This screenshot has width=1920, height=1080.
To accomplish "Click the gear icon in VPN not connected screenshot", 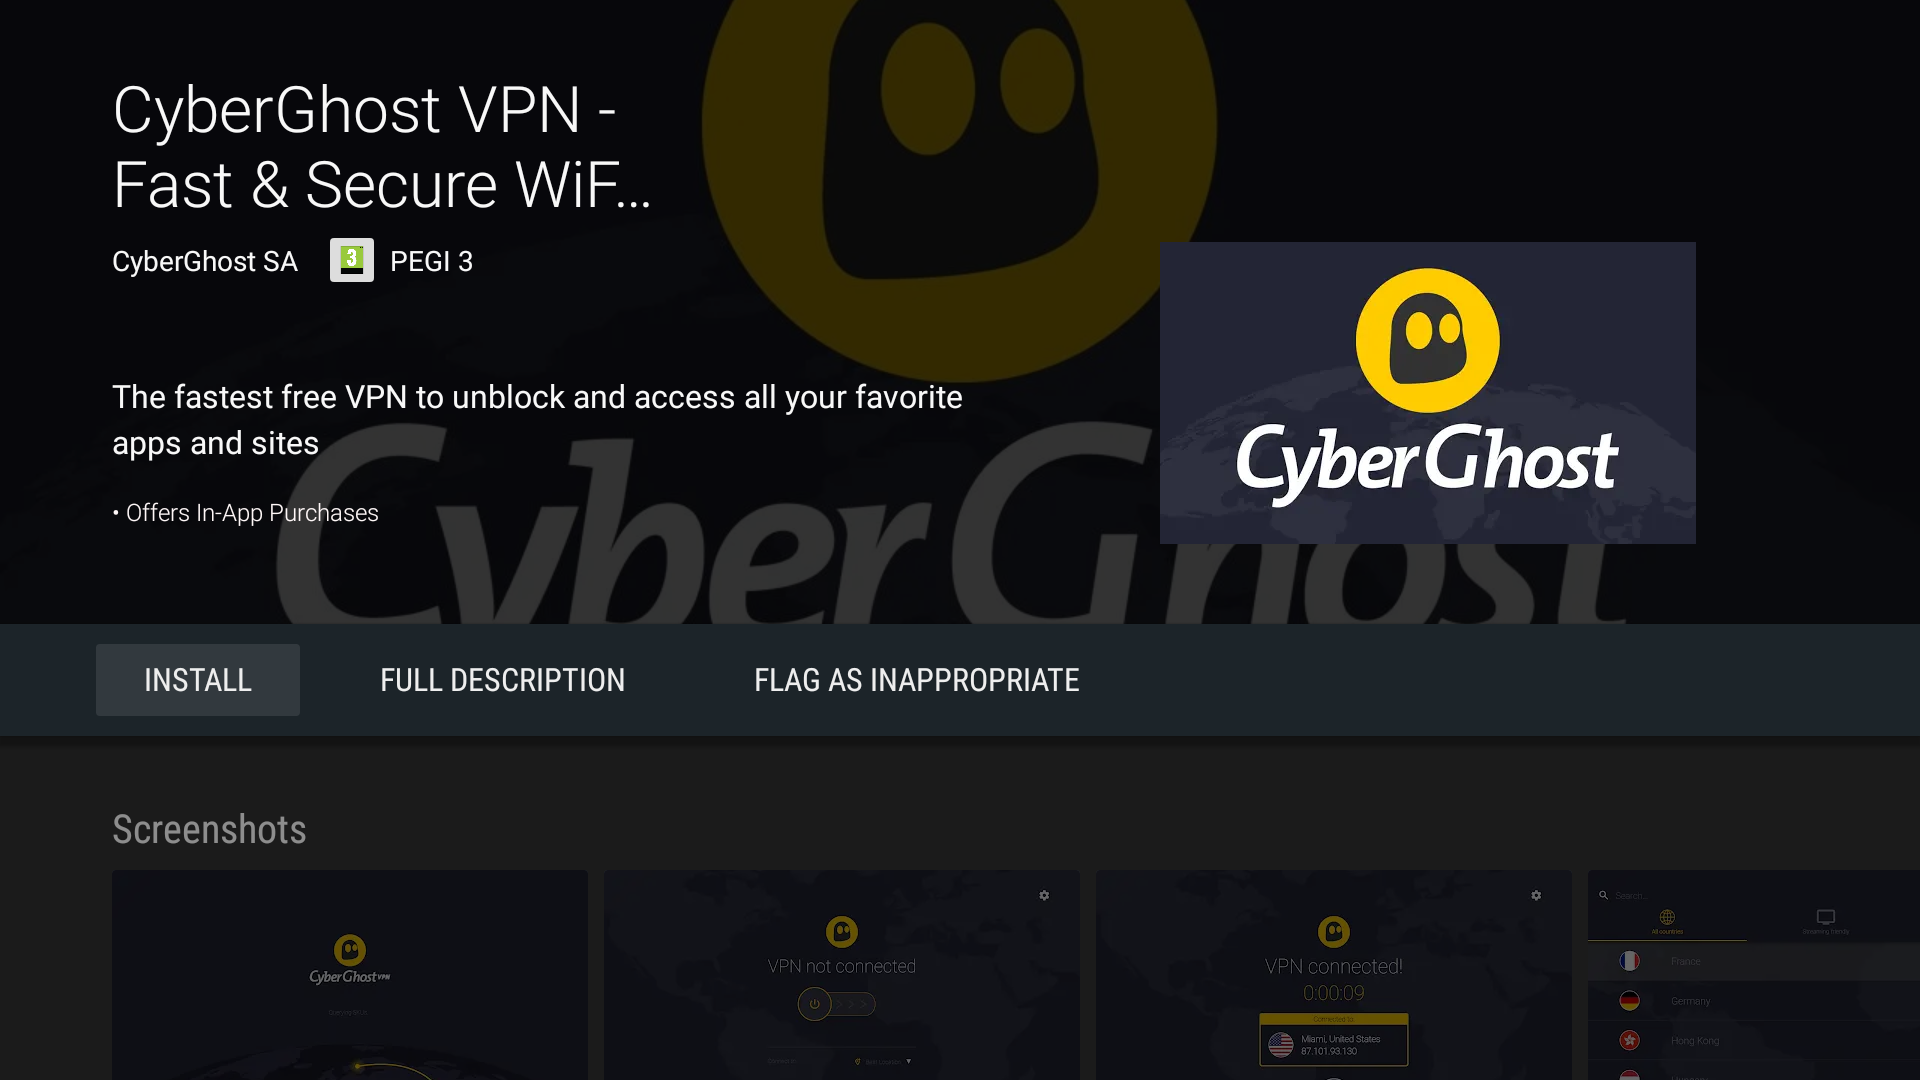I will coord(1044,895).
